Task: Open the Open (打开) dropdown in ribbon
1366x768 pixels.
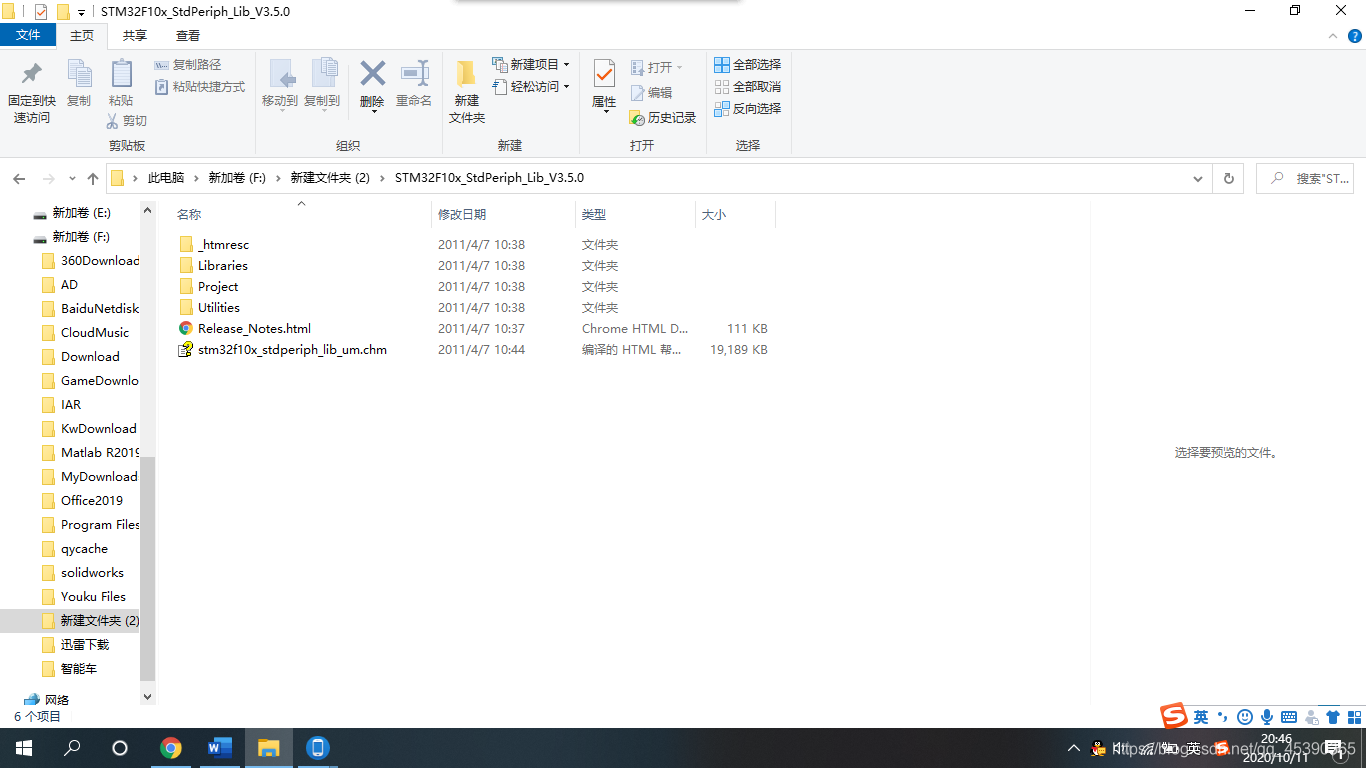Action: 657,67
